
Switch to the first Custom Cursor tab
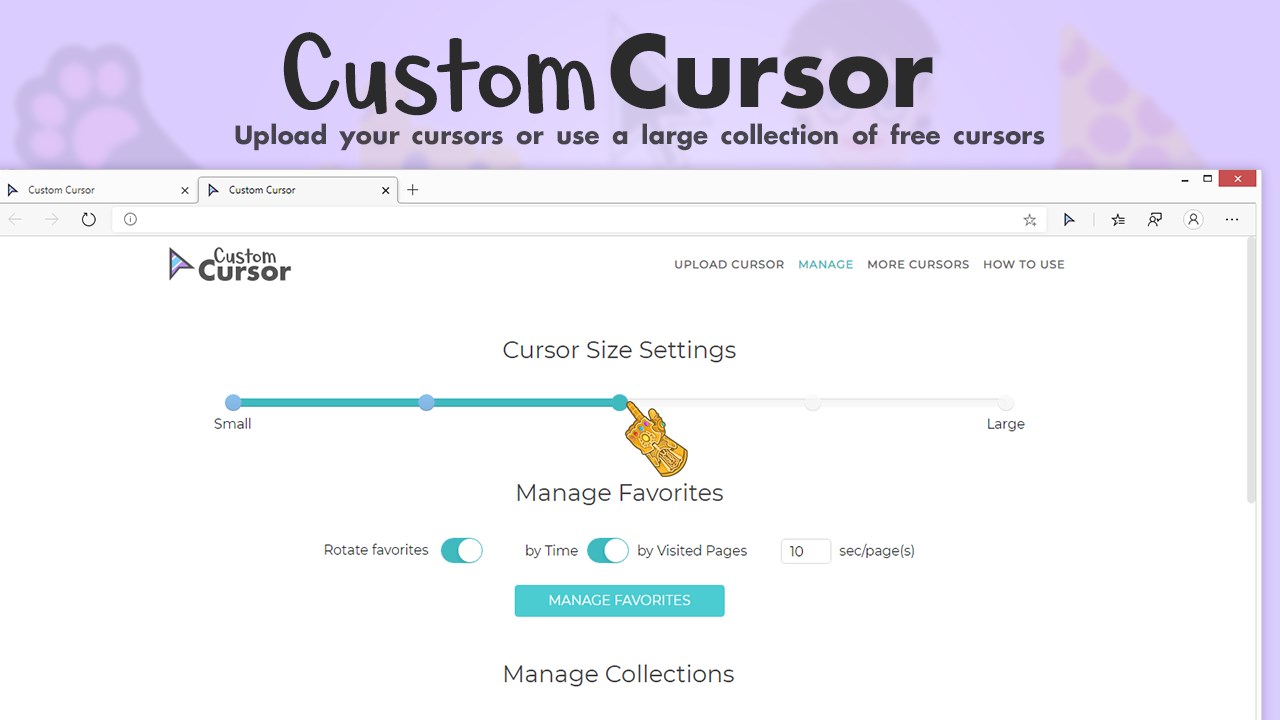coord(98,190)
